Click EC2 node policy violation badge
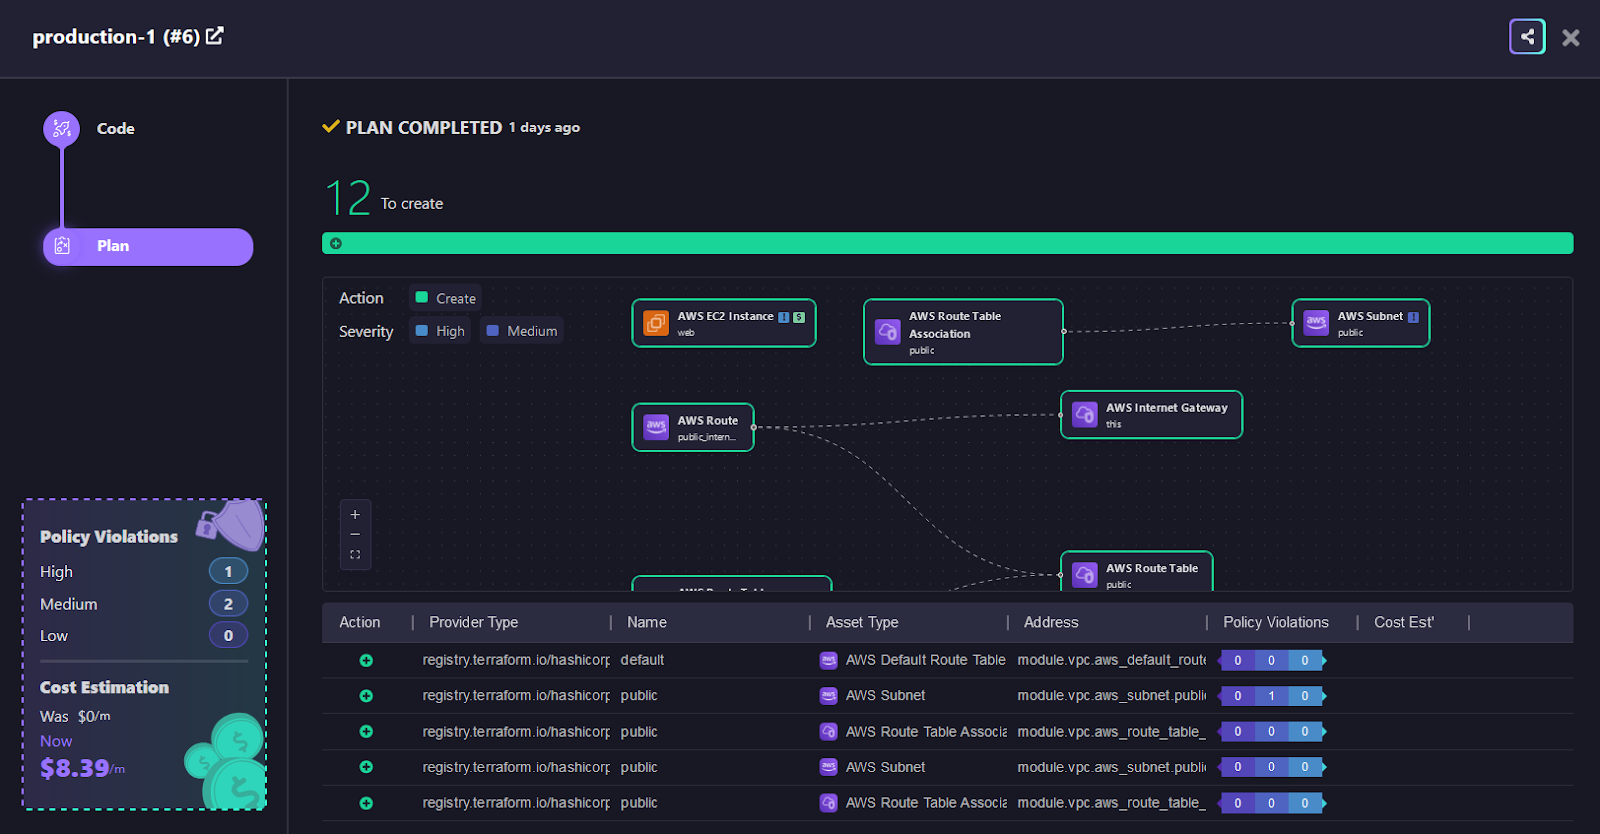This screenshot has width=1600, height=834. [x=784, y=317]
